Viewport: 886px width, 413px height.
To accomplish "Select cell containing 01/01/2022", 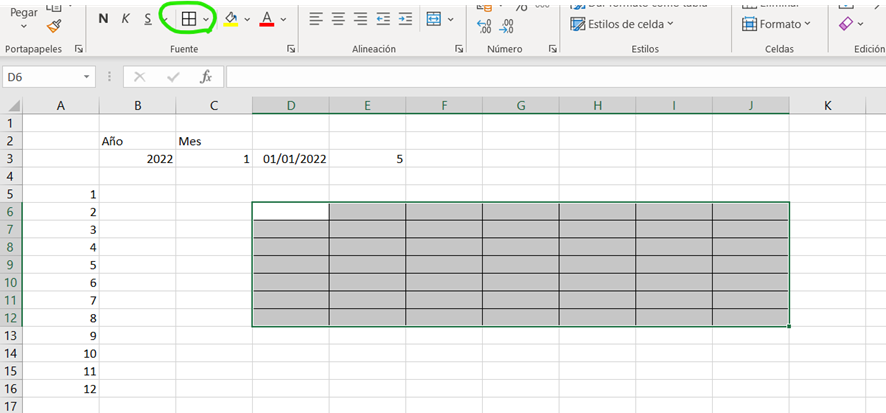I will coord(290,159).
